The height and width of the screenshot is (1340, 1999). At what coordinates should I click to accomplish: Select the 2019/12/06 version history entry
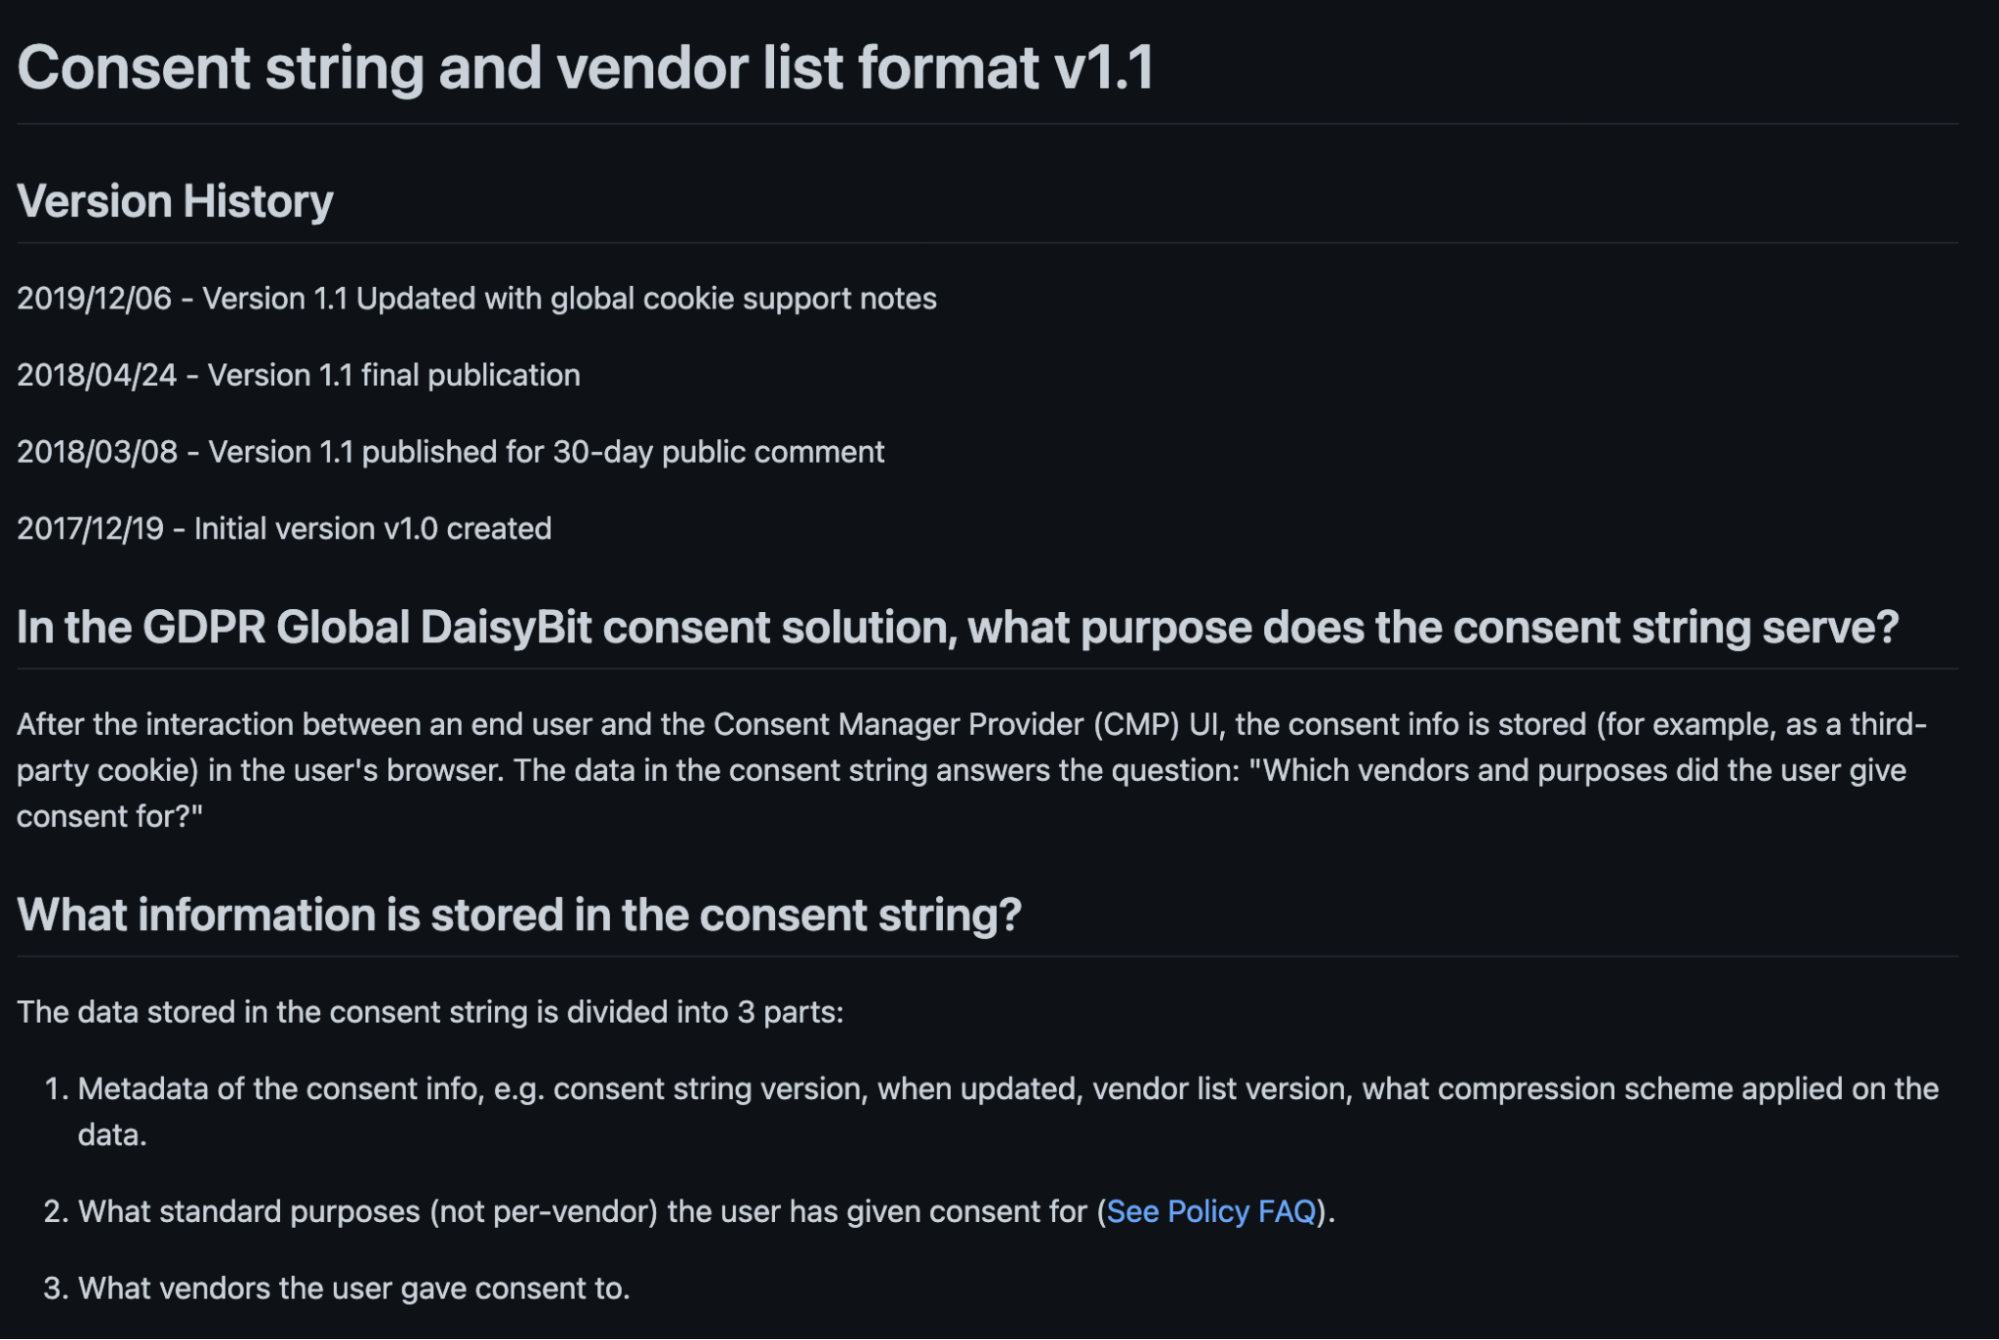click(x=477, y=298)
